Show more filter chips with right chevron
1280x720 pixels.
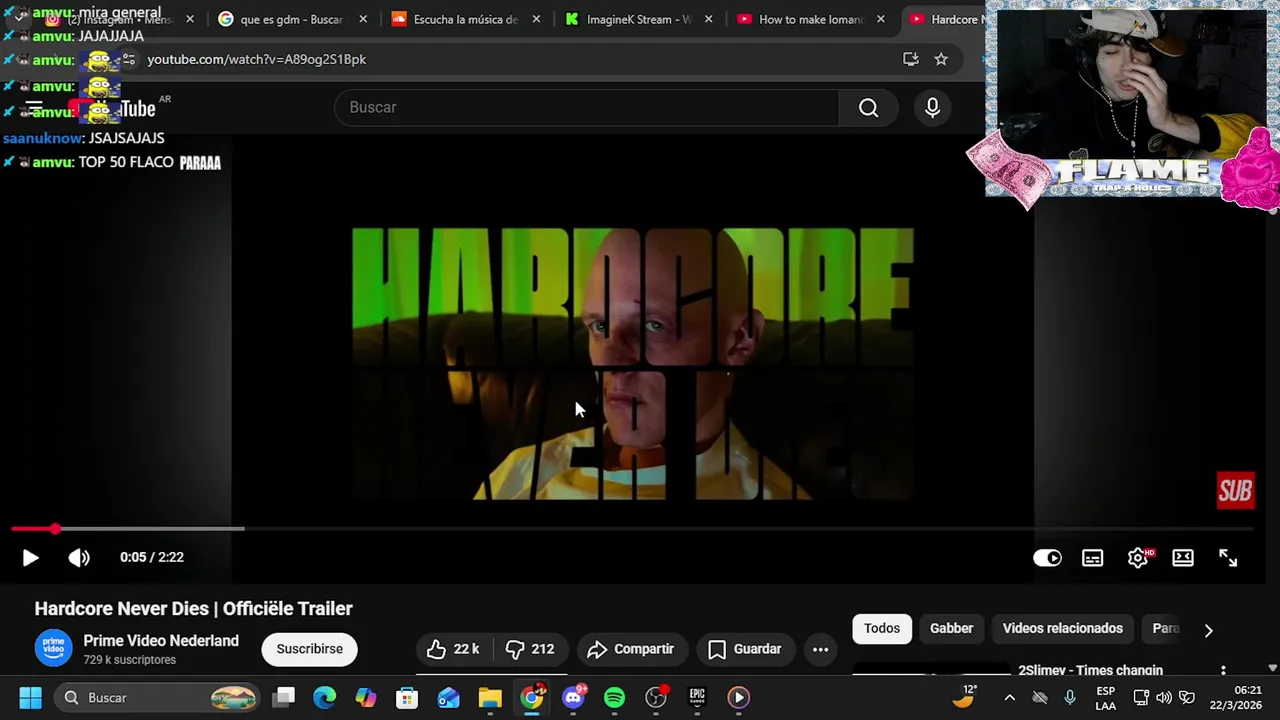click(x=1208, y=630)
